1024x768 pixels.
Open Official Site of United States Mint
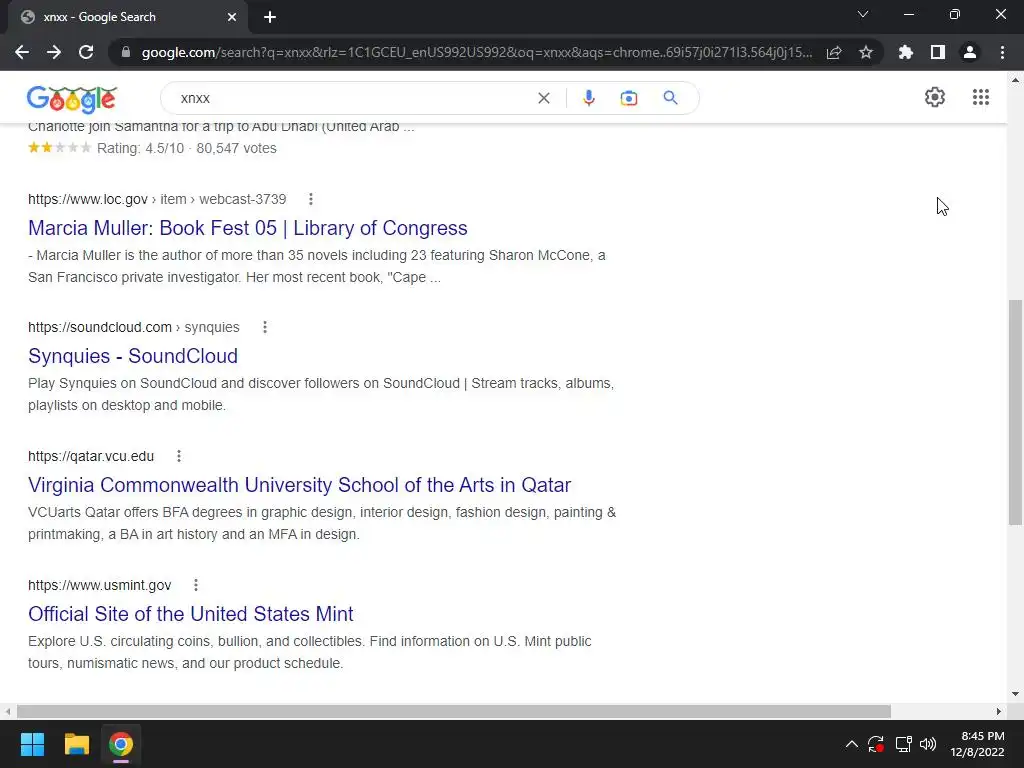[191, 614]
